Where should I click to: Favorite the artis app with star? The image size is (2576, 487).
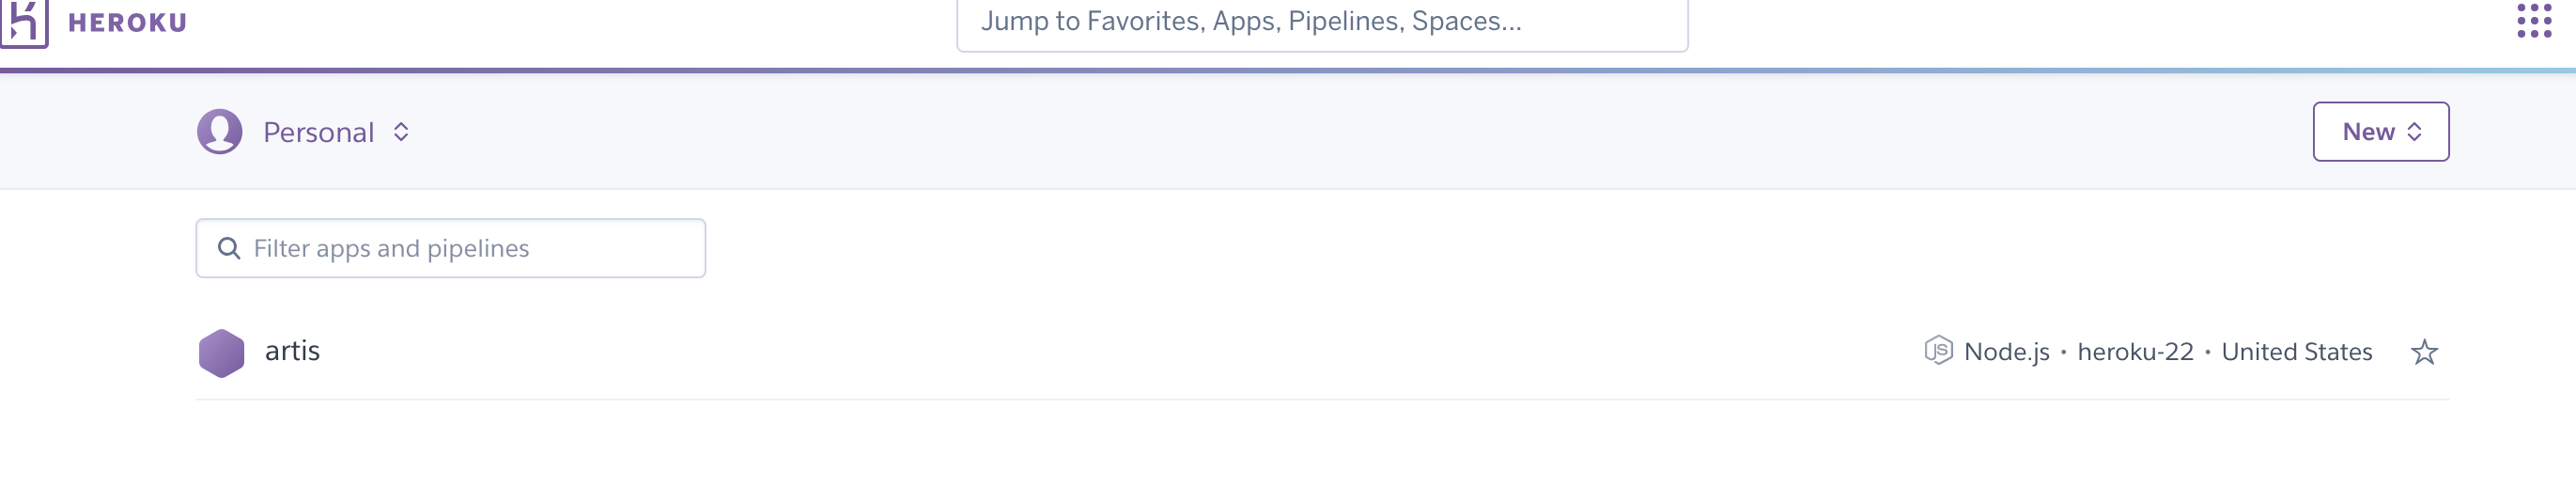click(2424, 352)
